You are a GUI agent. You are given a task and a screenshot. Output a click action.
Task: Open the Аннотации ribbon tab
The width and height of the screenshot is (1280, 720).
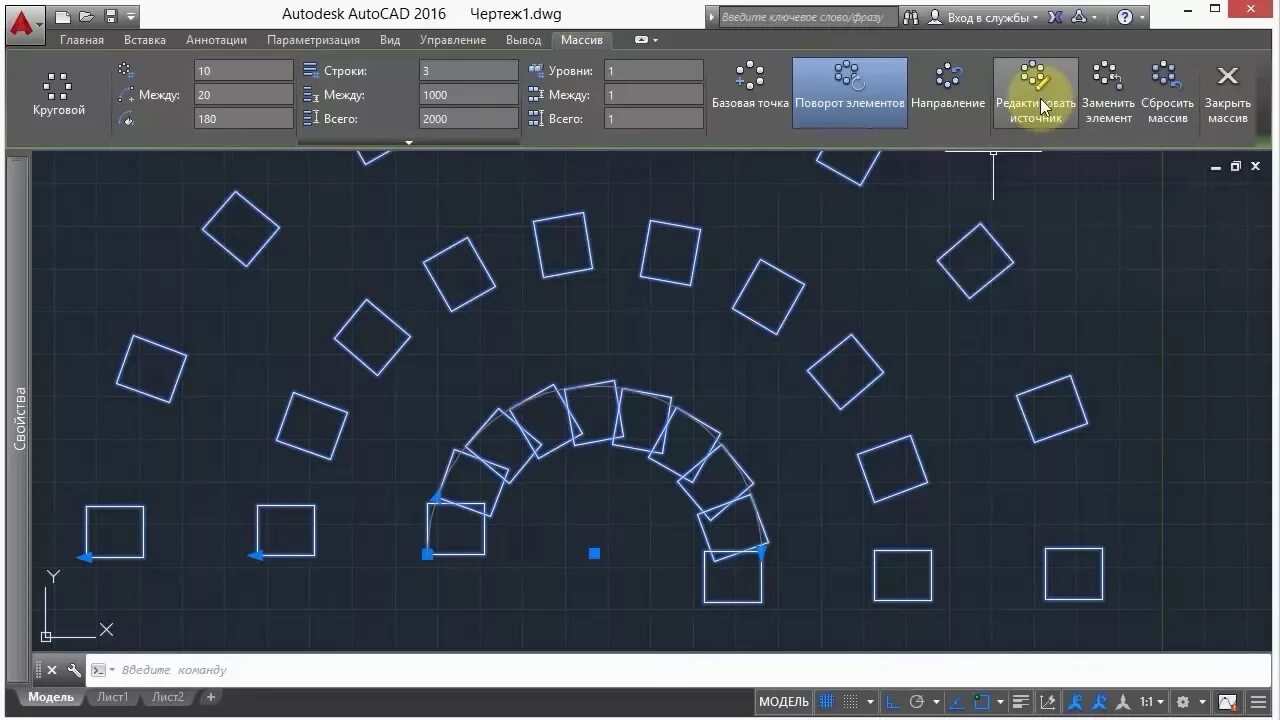click(x=216, y=40)
